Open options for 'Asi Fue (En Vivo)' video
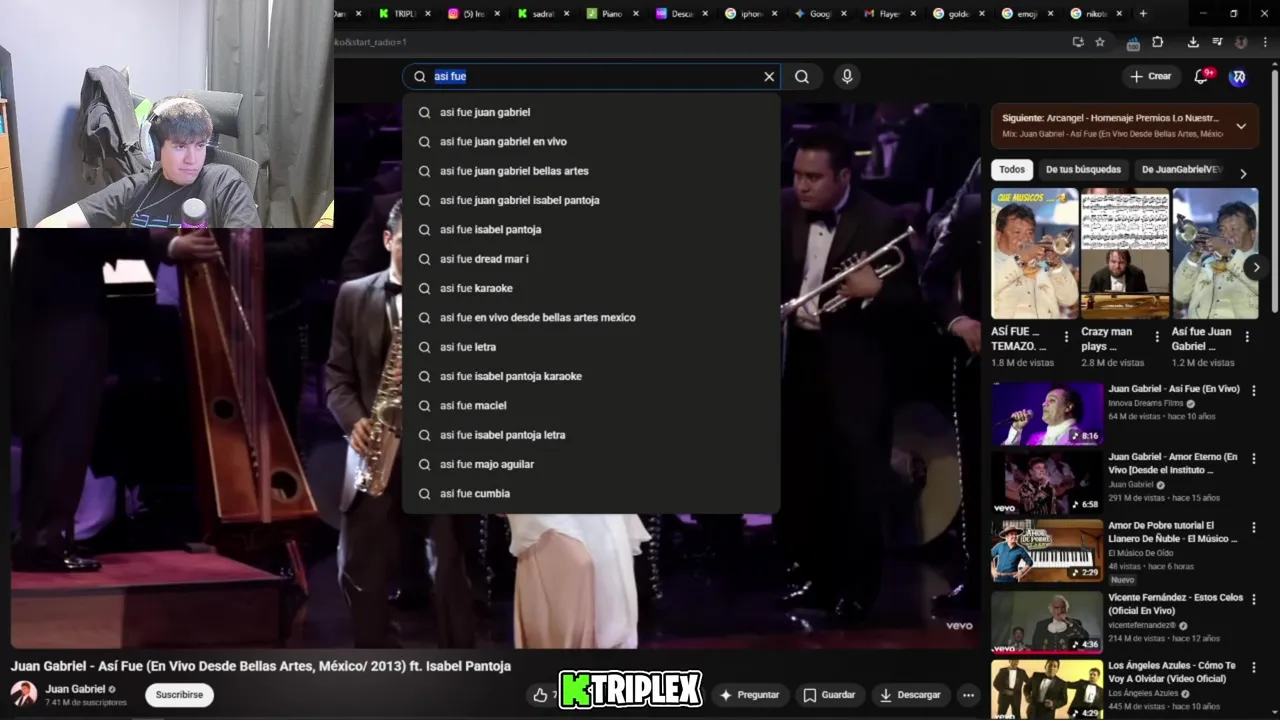Image resolution: width=1280 pixels, height=720 pixels. pyautogui.click(x=1253, y=390)
